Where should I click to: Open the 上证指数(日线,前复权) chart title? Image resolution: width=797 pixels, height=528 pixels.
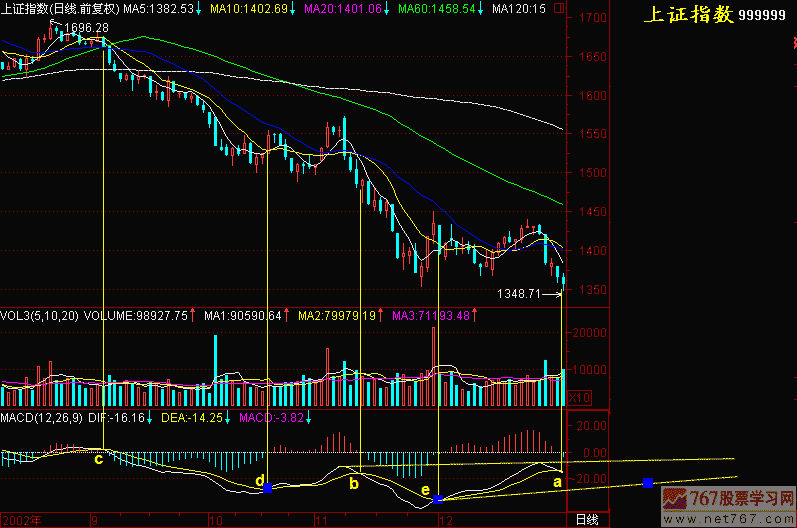pos(60,8)
